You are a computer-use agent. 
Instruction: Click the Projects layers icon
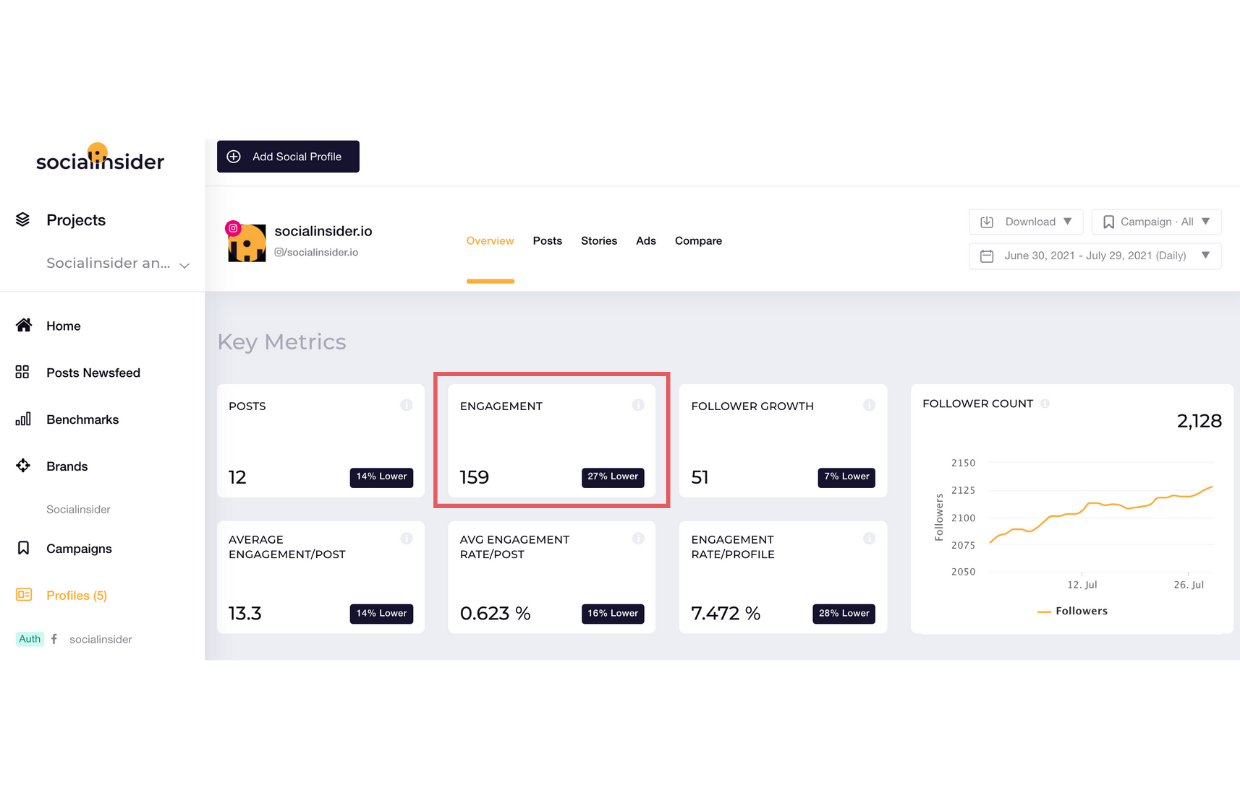[23, 220]
